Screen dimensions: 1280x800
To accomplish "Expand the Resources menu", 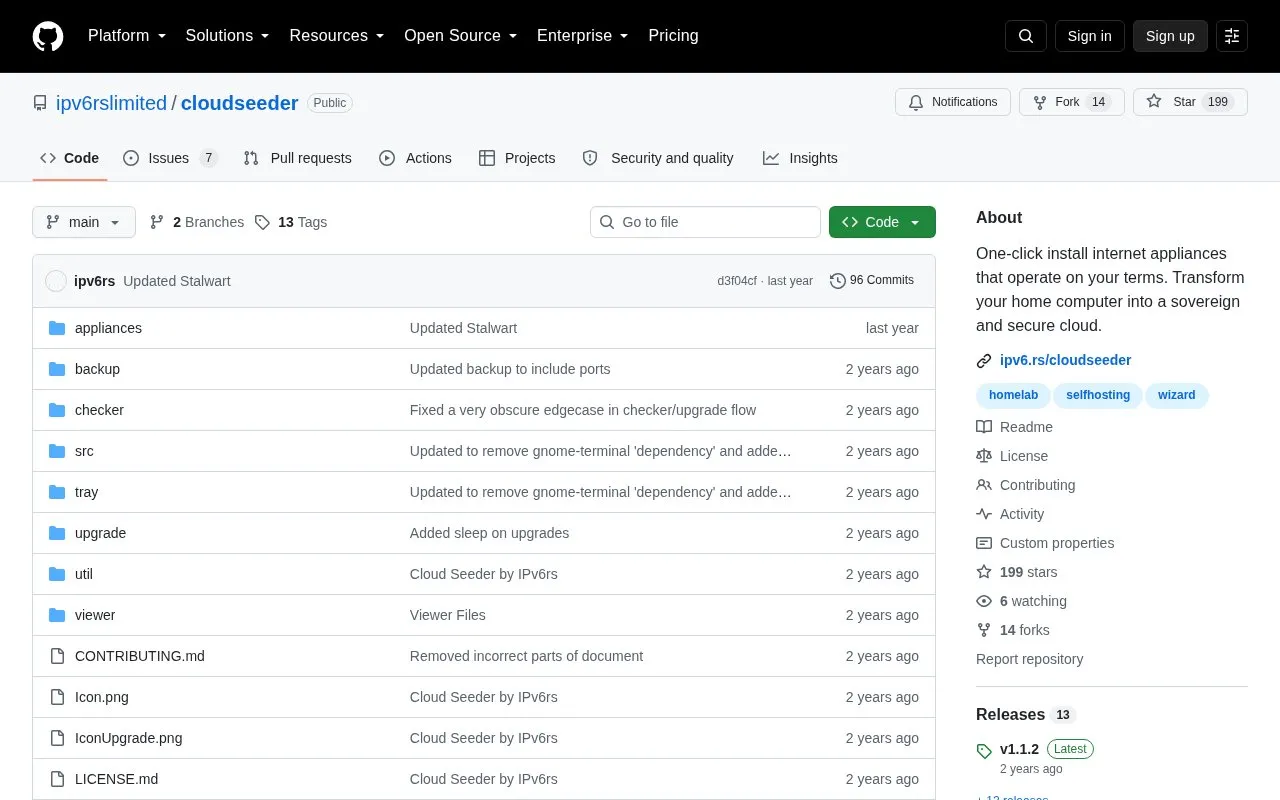I will click(337, 36).
